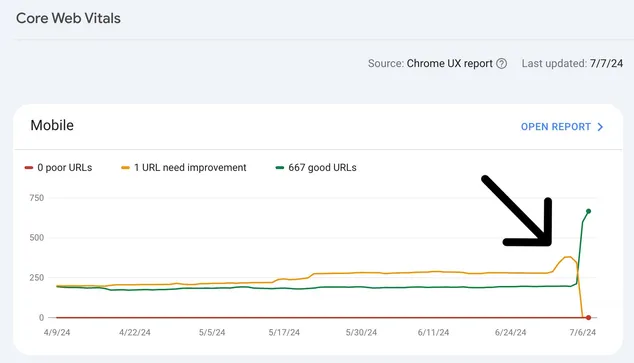The height and width of the screenshot is (363, 634).
Task: Select the '1 URL need improvement' legend label
Action: pyautogui.click(x=190, y=168)
